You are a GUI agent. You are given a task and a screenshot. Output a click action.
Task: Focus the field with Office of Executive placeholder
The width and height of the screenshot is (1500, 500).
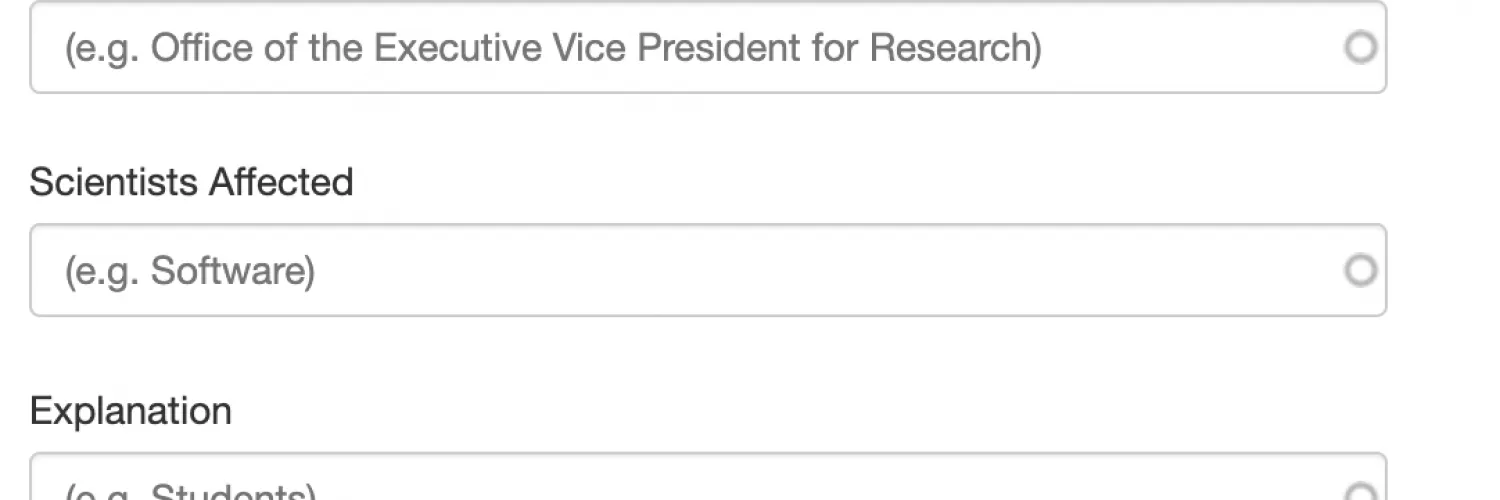point(700,47)
